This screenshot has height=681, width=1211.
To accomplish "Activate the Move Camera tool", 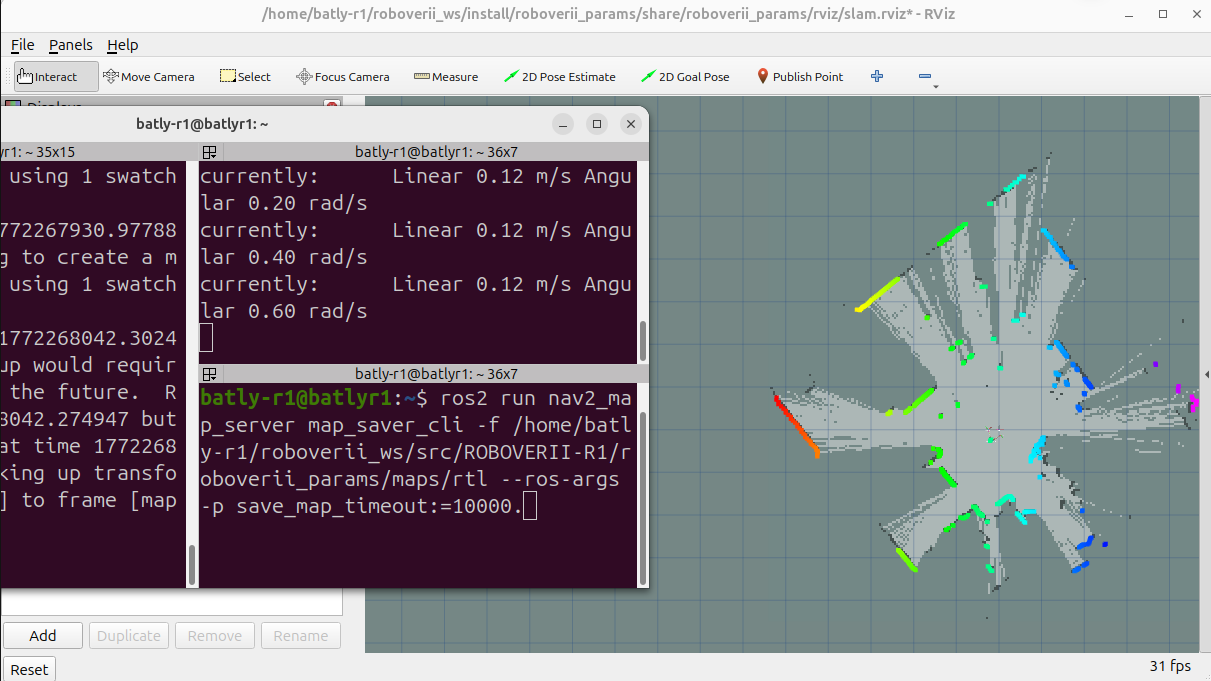I will pos(148,77).
